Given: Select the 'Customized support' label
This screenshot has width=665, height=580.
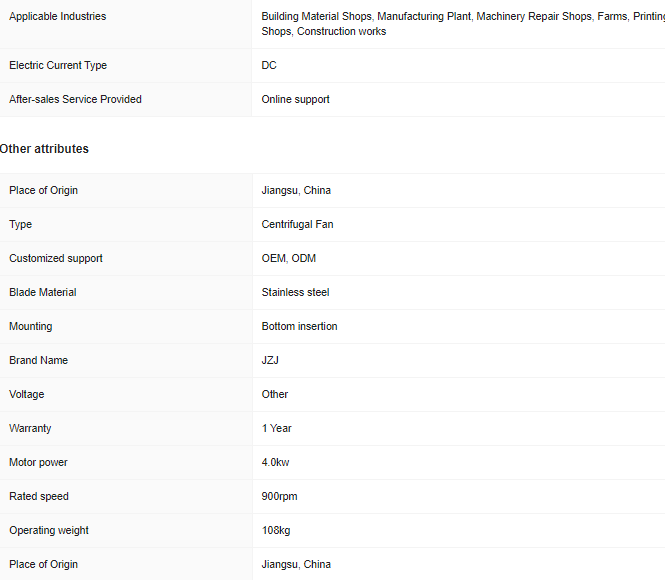Looking at the screenshot, I should pyautogui.click(x=56, y=258).
